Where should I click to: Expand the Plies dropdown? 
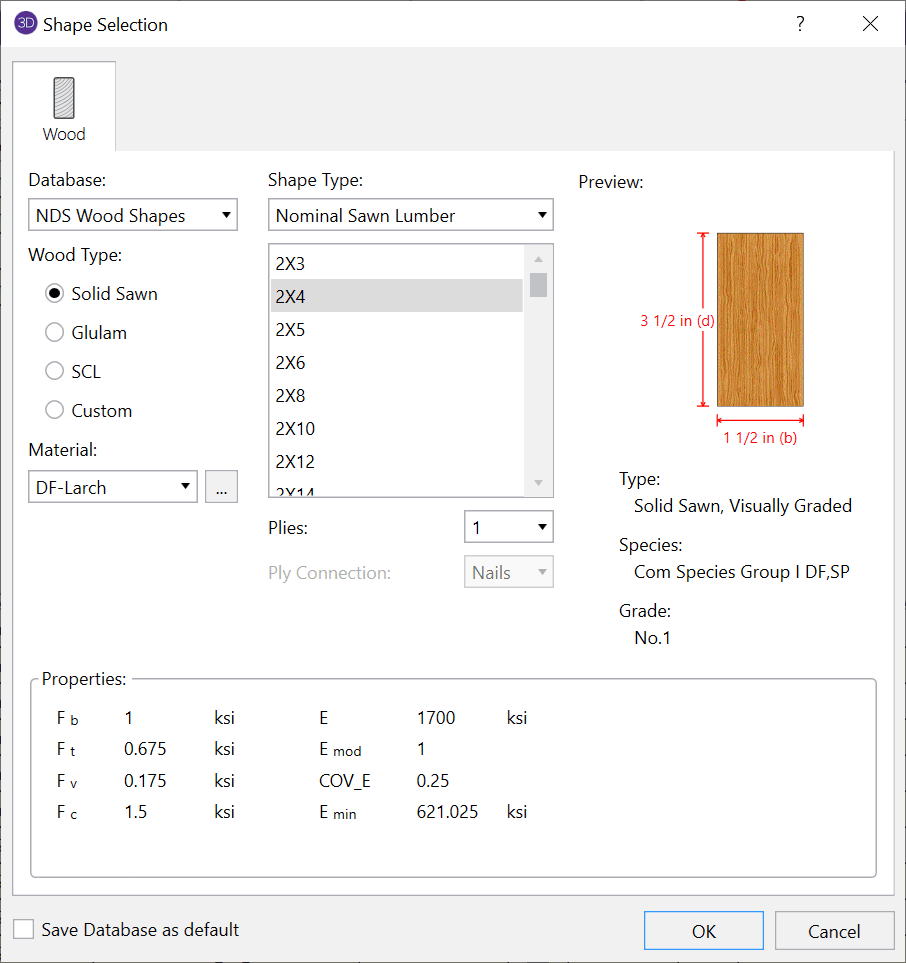click(x=508, y=527)
